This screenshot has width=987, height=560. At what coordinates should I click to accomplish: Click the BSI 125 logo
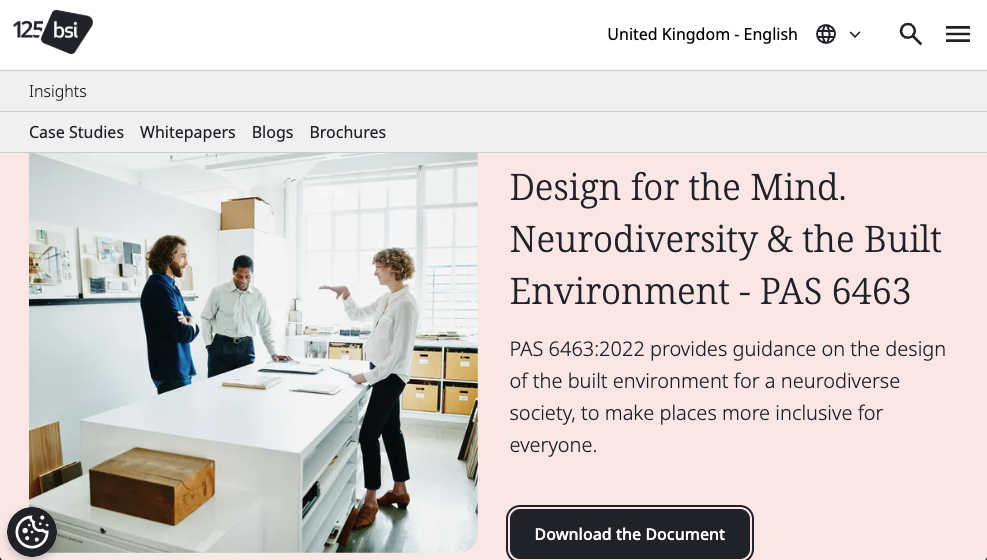pos(53,31)
